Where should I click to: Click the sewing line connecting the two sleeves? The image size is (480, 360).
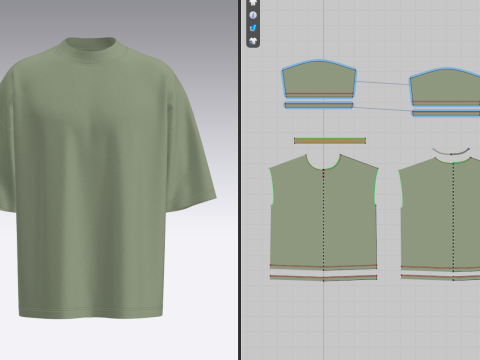coord(383,83)
